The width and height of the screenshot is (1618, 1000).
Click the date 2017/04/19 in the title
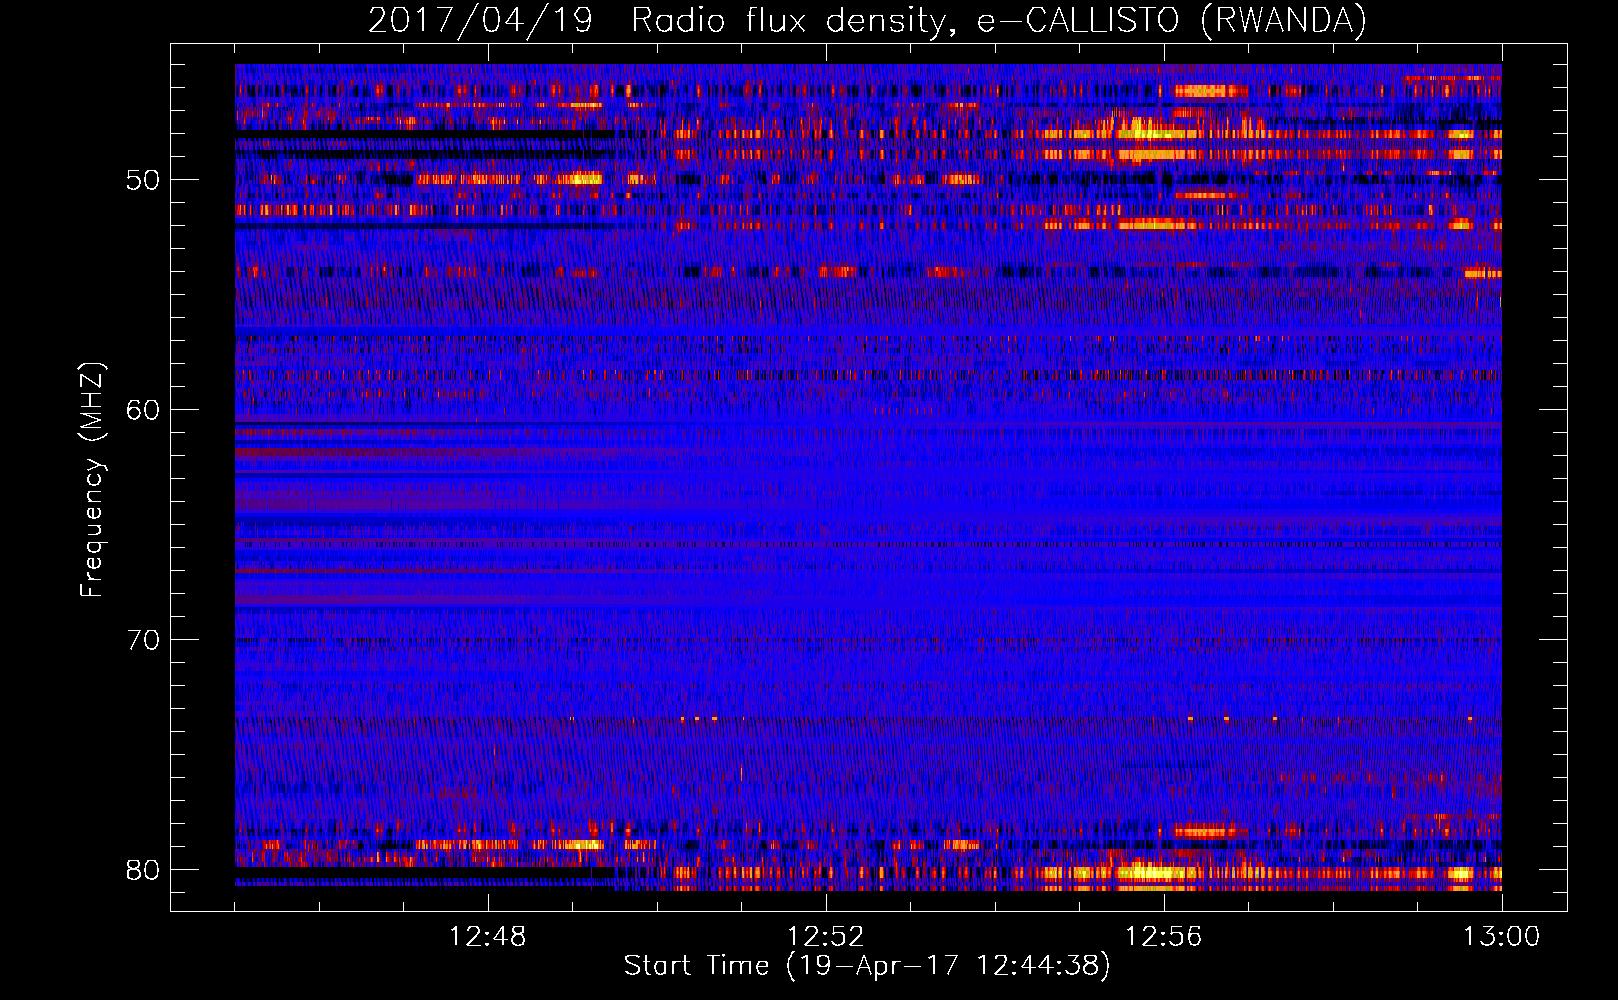click(481, 21)
